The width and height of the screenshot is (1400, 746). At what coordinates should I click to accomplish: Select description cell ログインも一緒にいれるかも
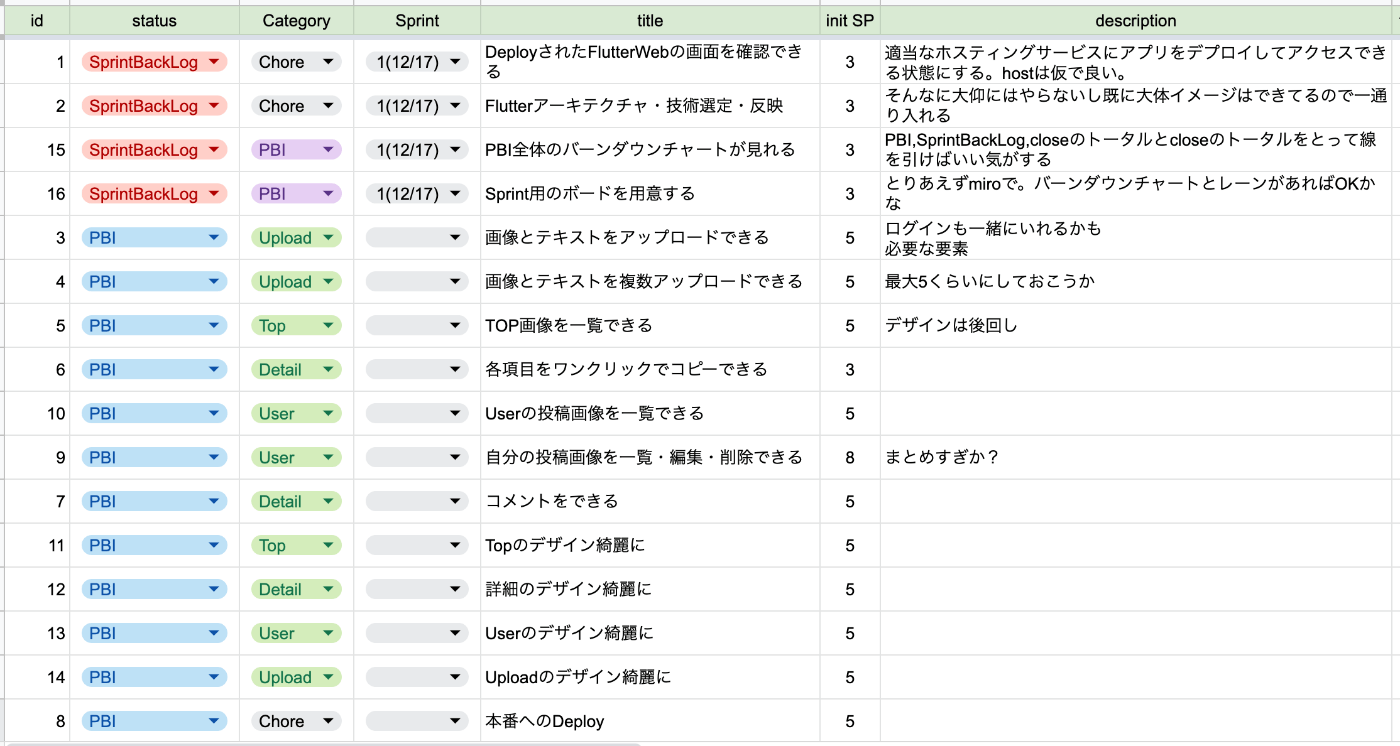click(x=1136, y=238)
